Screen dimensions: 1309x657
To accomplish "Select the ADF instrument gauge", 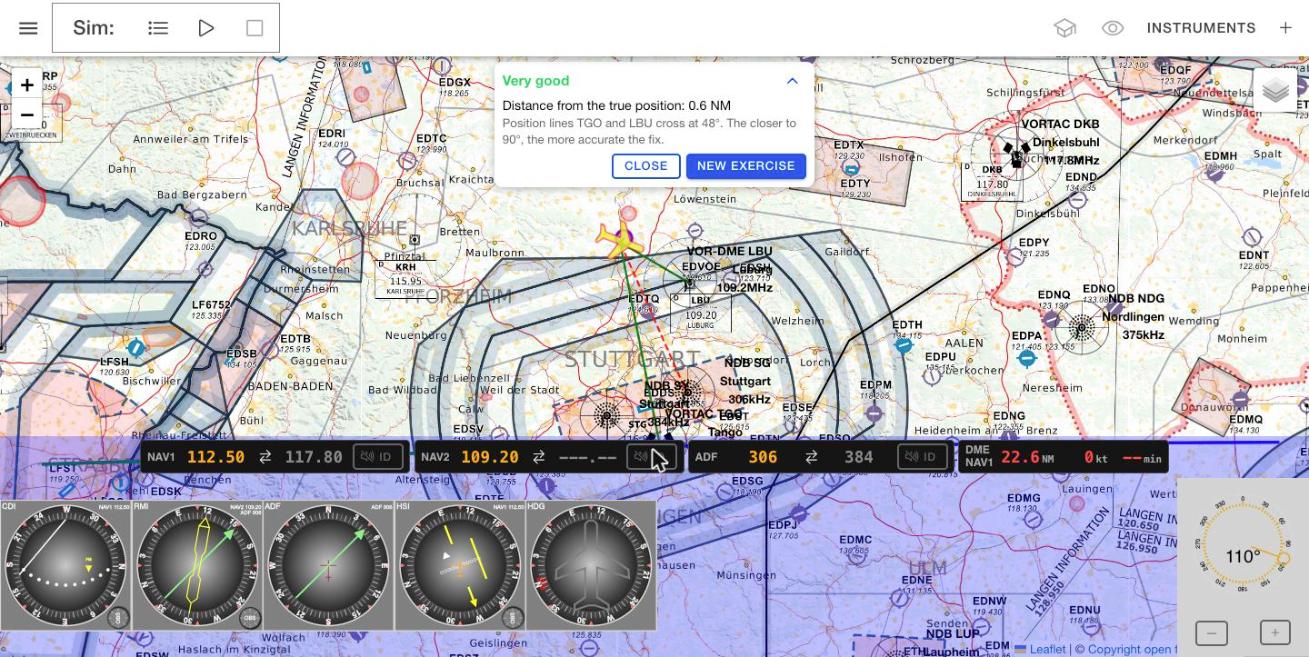I will click(328, 566).
